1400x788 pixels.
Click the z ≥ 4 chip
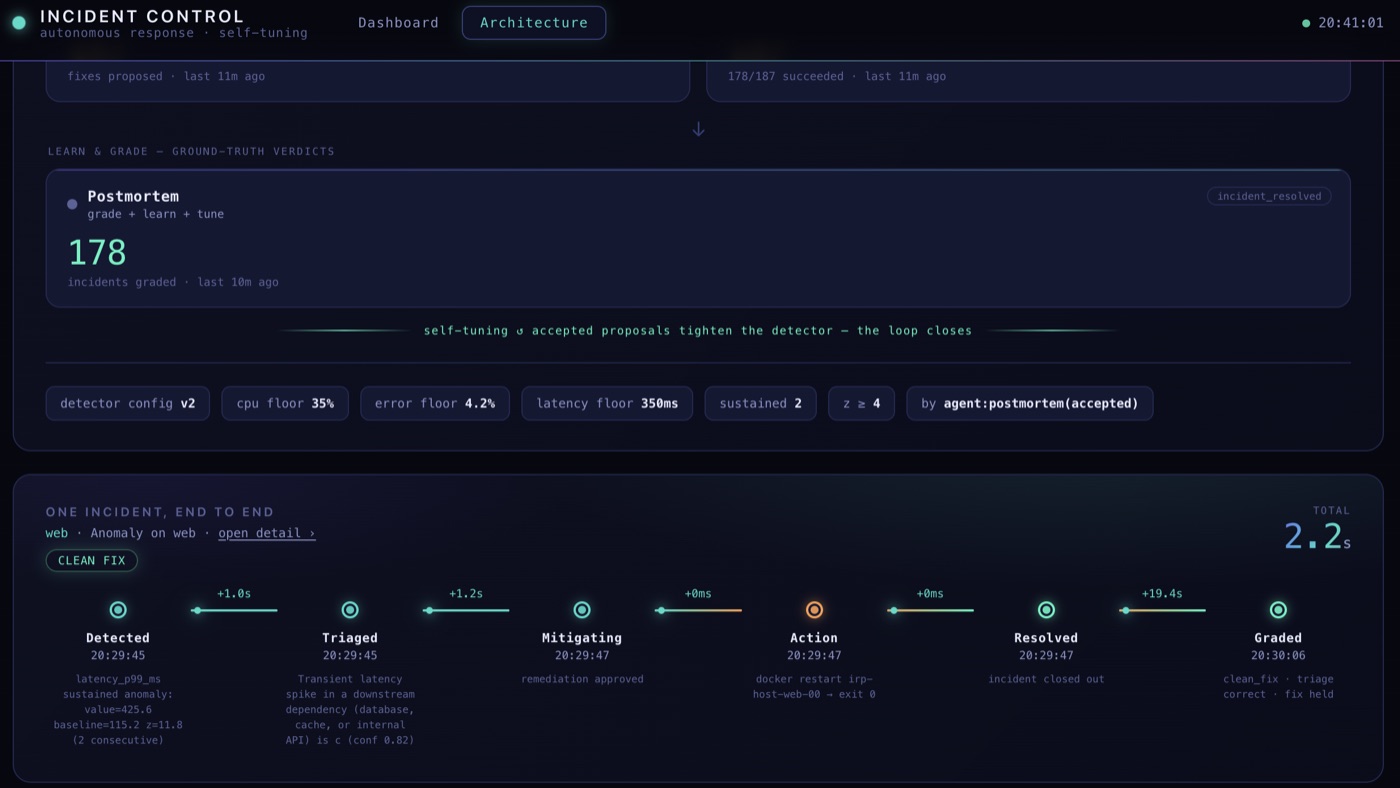(x=861, y=404)
